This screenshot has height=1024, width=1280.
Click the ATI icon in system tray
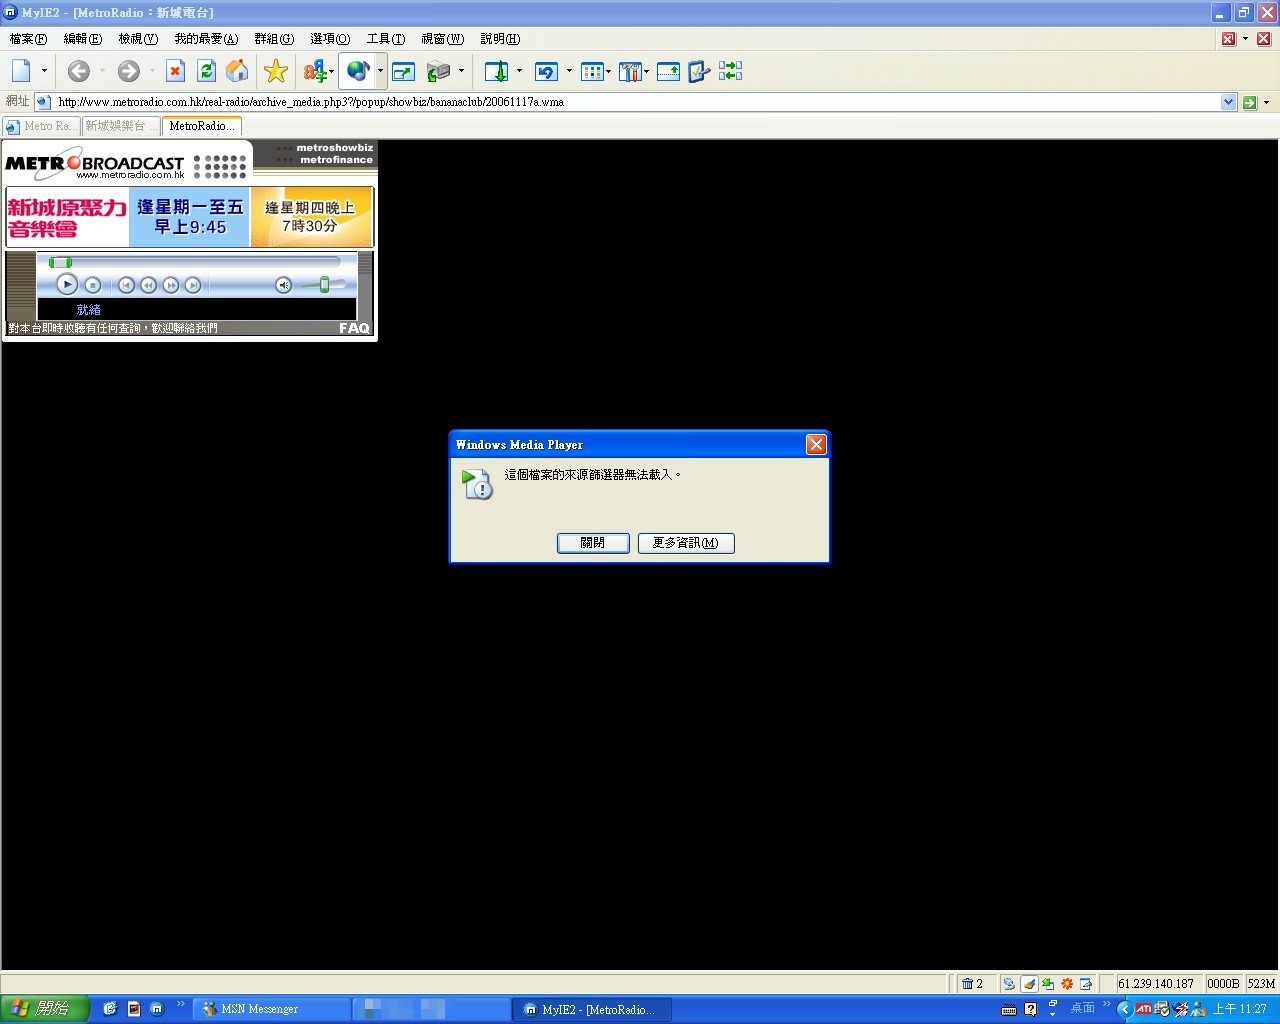point(1143,1009)
